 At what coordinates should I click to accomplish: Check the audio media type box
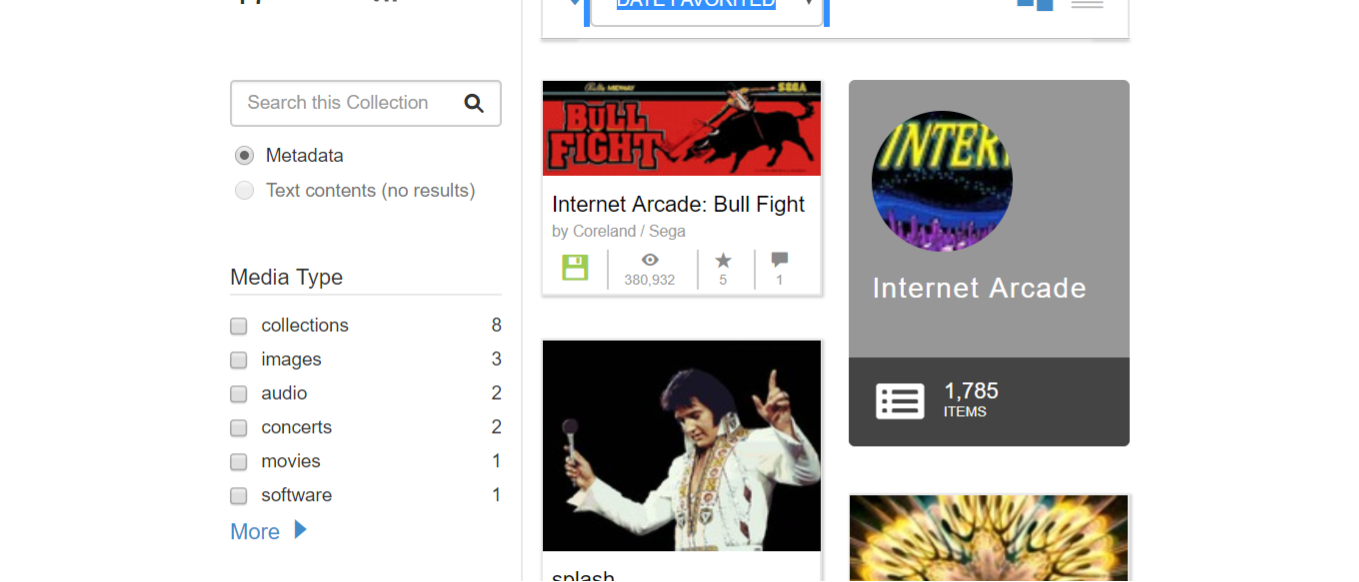pyautogui.click(x=239, y=394)
